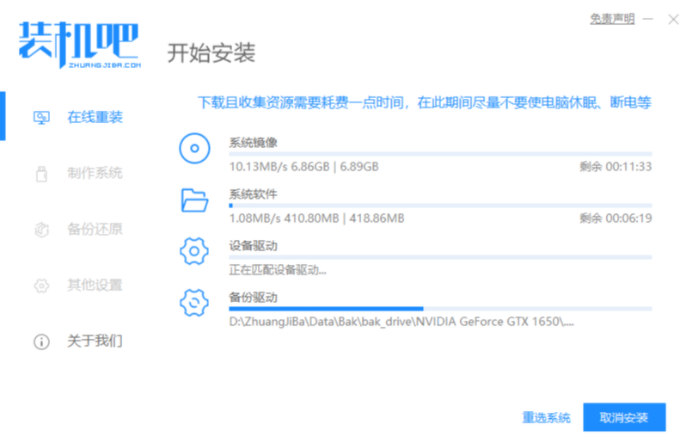Click the 系统镜像 download progress bar
This screenshot has width=684, height=446.
click(x=440, y=153)
